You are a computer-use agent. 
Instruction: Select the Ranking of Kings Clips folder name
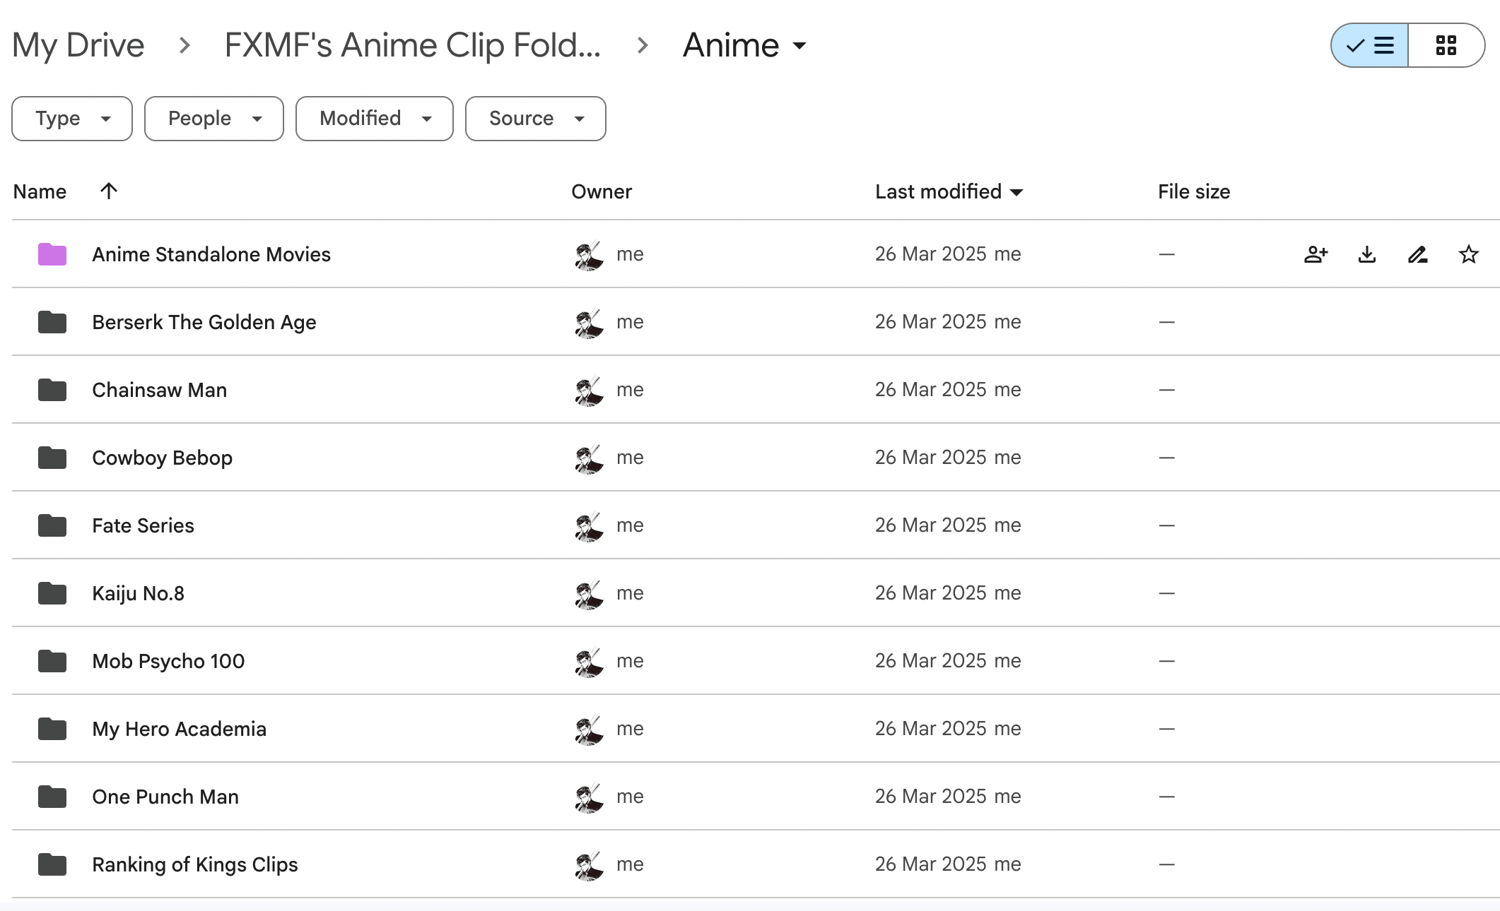pyautogui.click(x=195, y=864)
